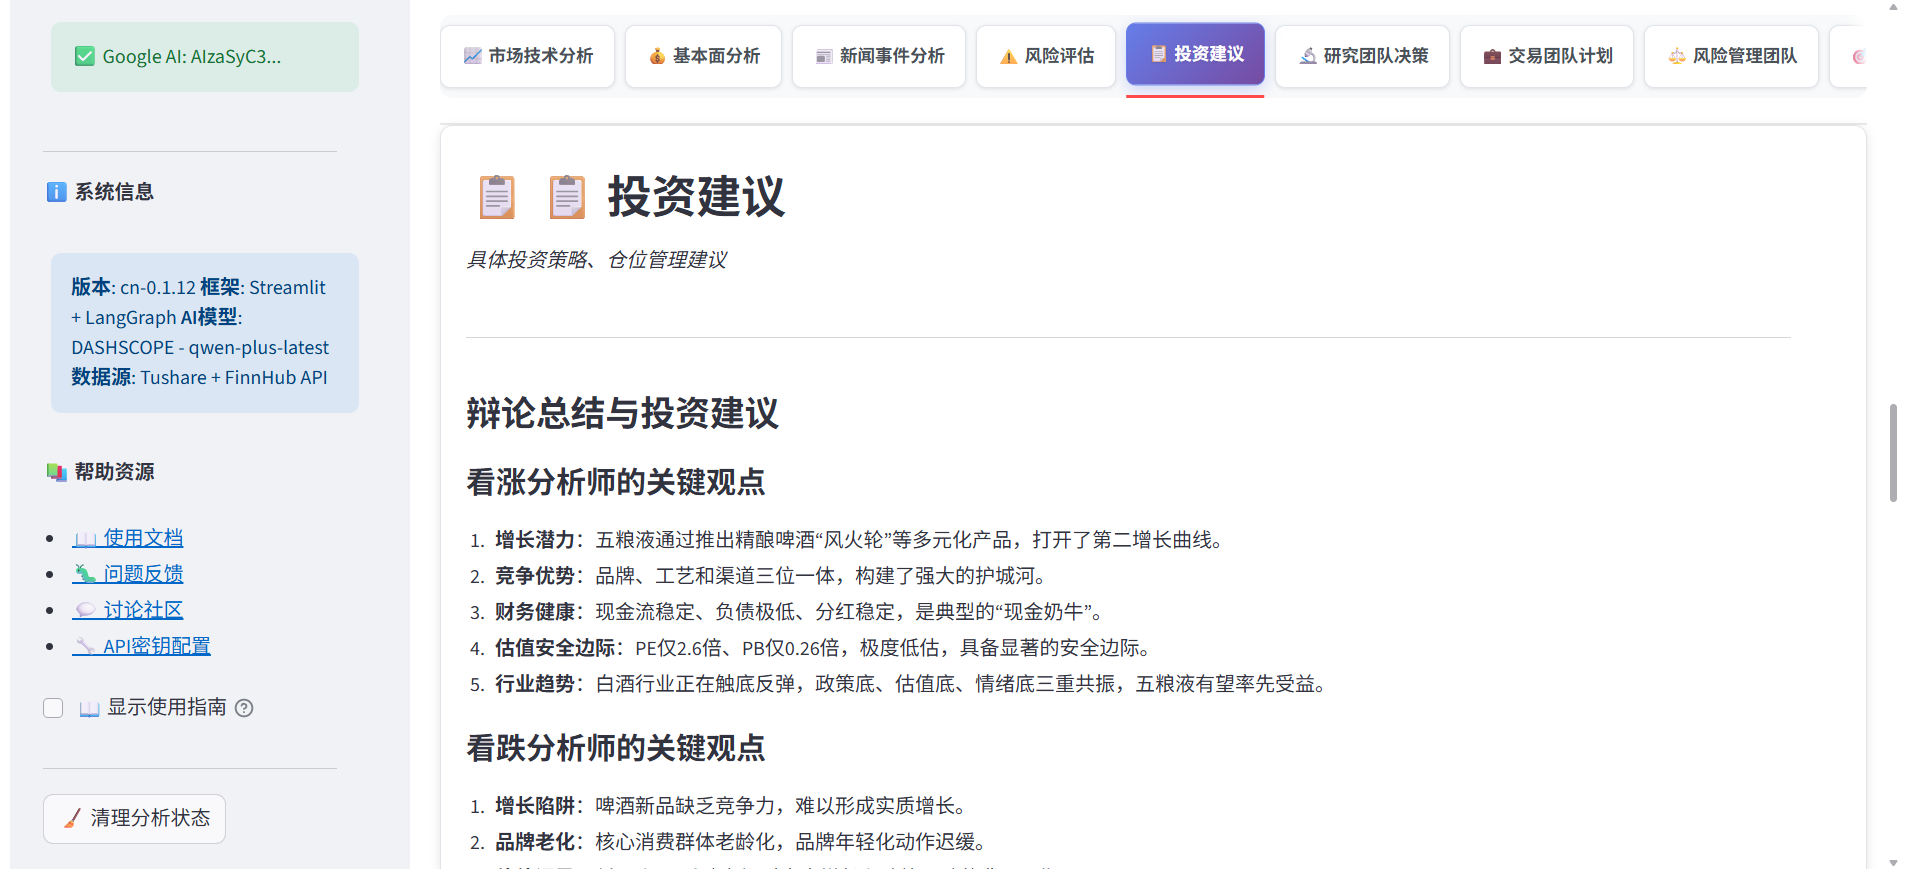Viewport: 1920px width, 869px height.
Task: Click the scales icon on 风险管理团队 tab
Action: [x=1676, y=56]
